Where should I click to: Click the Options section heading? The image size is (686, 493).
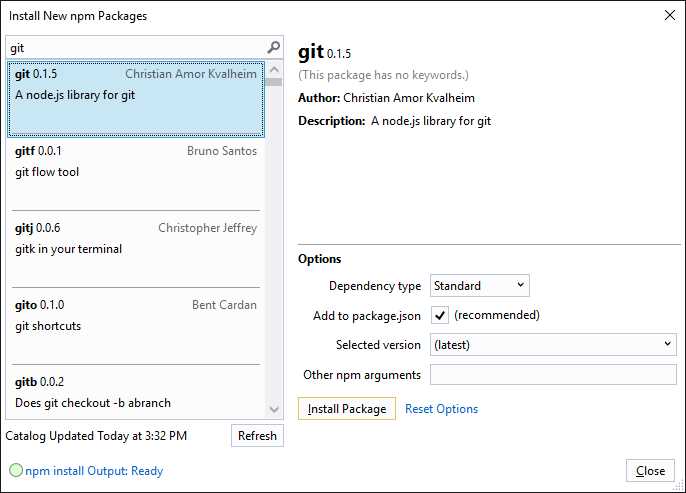click(319, 259)
